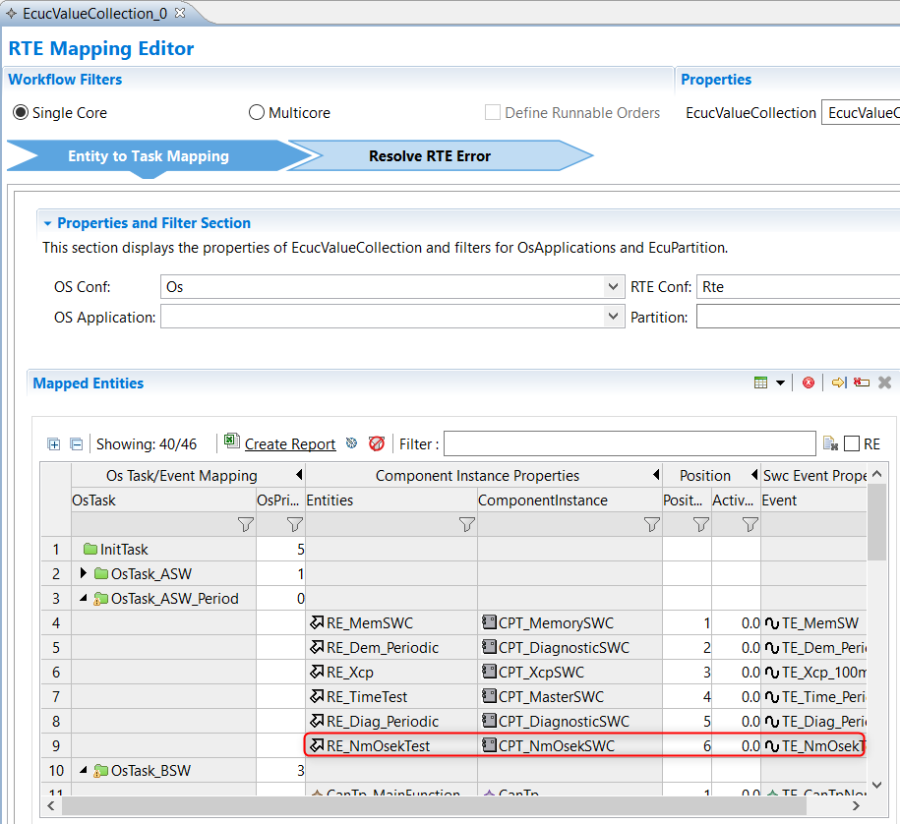Click the component icon next to CPT_XcpSWC
Screen dimensions: 900x824
click(489, 671)
